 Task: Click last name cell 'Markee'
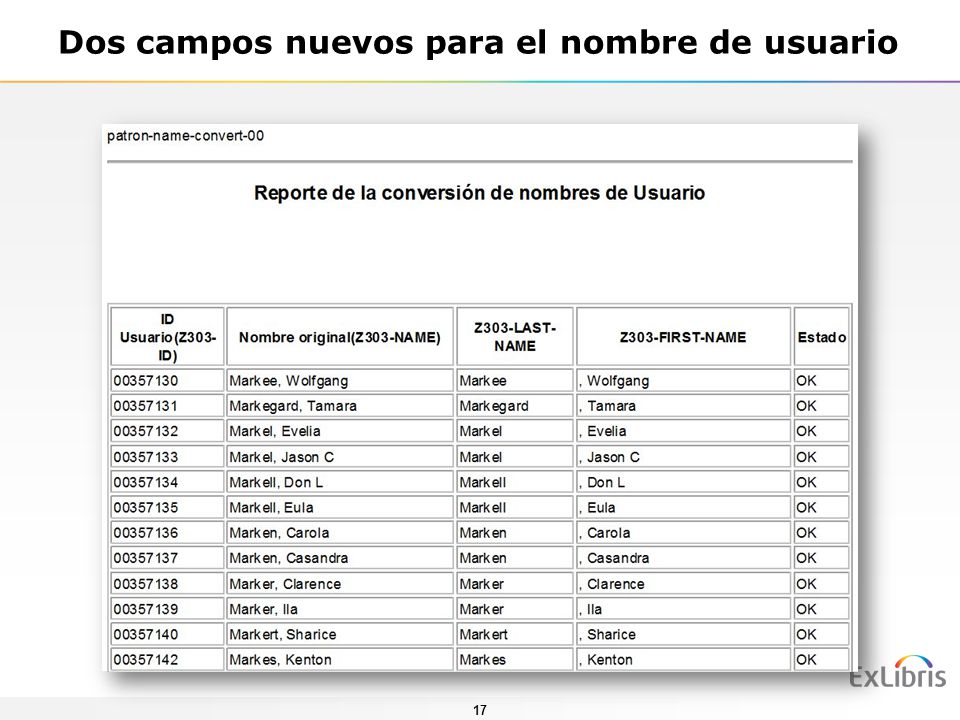coord(515,380)
